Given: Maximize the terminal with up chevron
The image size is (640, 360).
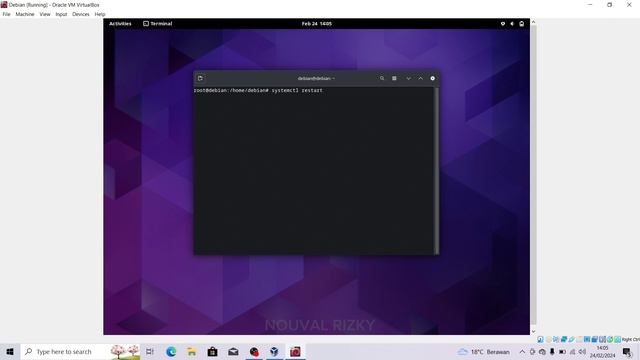Looking at the screenshot, I should 420,78.
